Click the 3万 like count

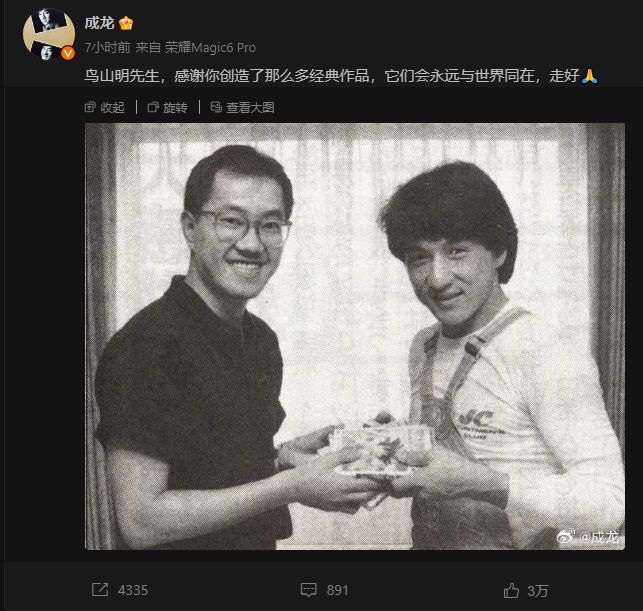pos(538,591)
